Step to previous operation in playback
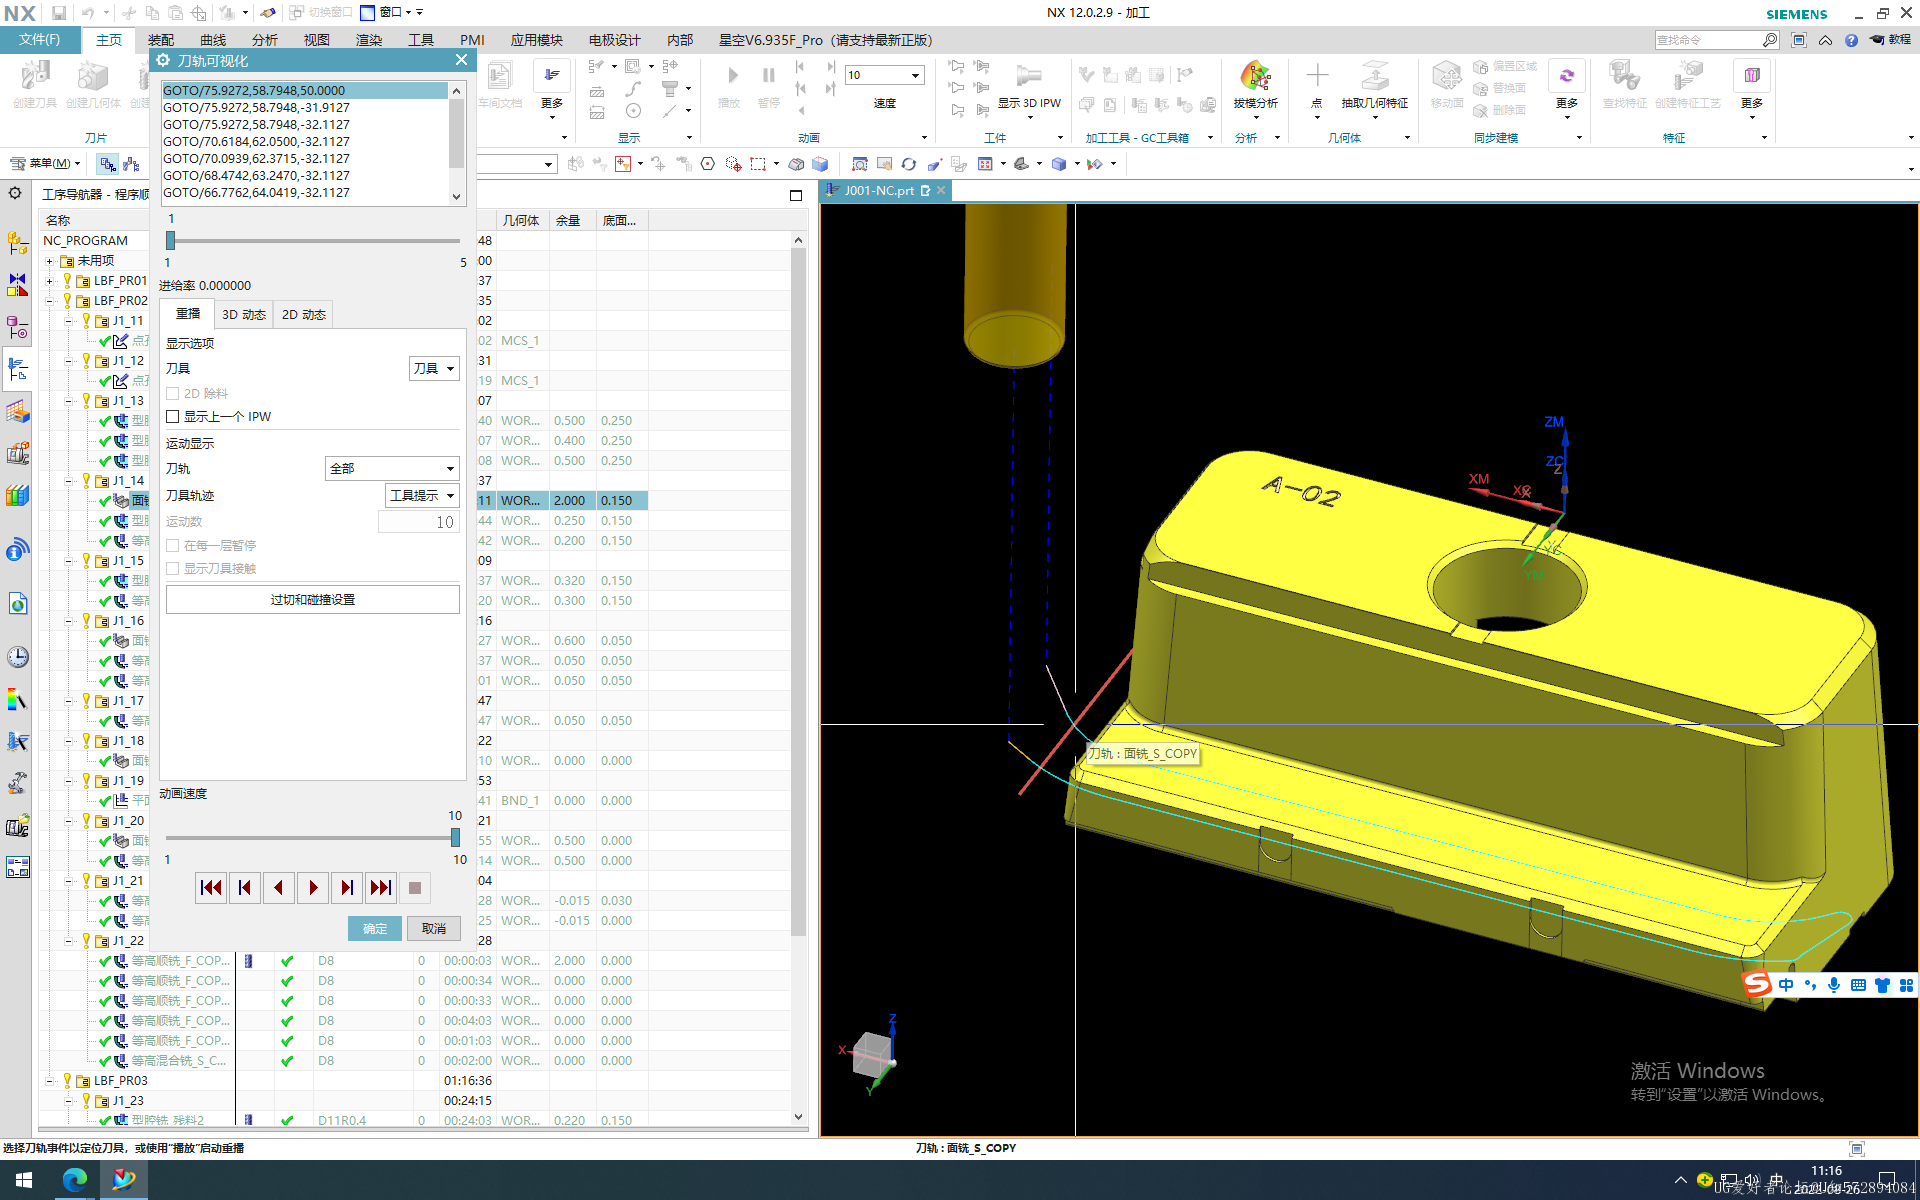 (x=245, y=887)
